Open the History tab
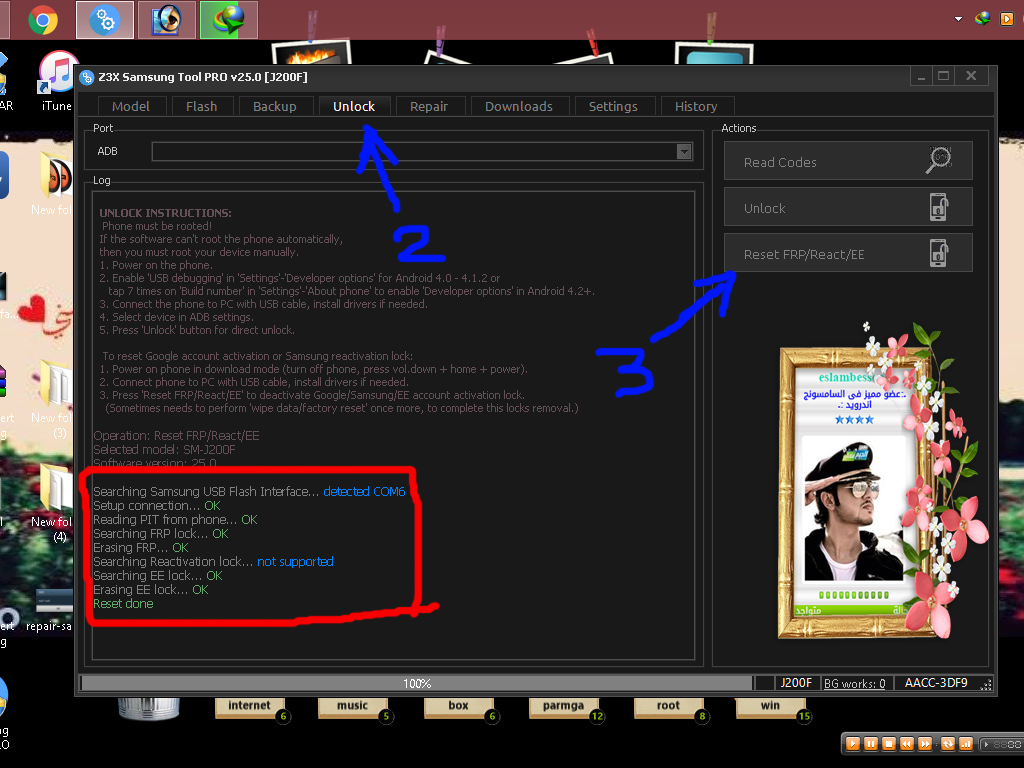Image resolution: width=1024 pixels, height=768 pixels. pos(696,106)
